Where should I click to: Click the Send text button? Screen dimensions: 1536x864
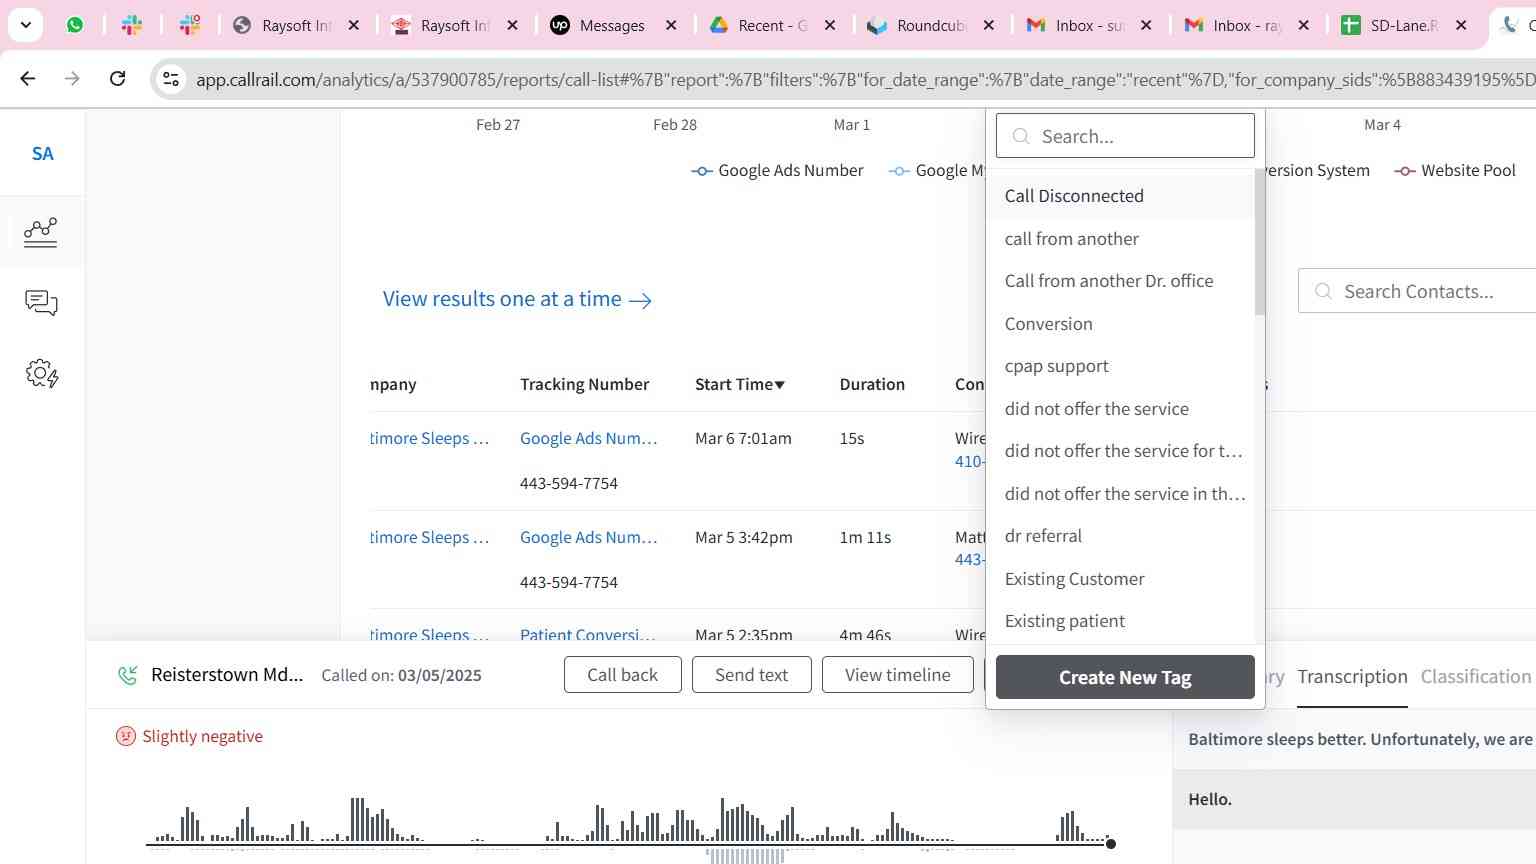point(751,675)
